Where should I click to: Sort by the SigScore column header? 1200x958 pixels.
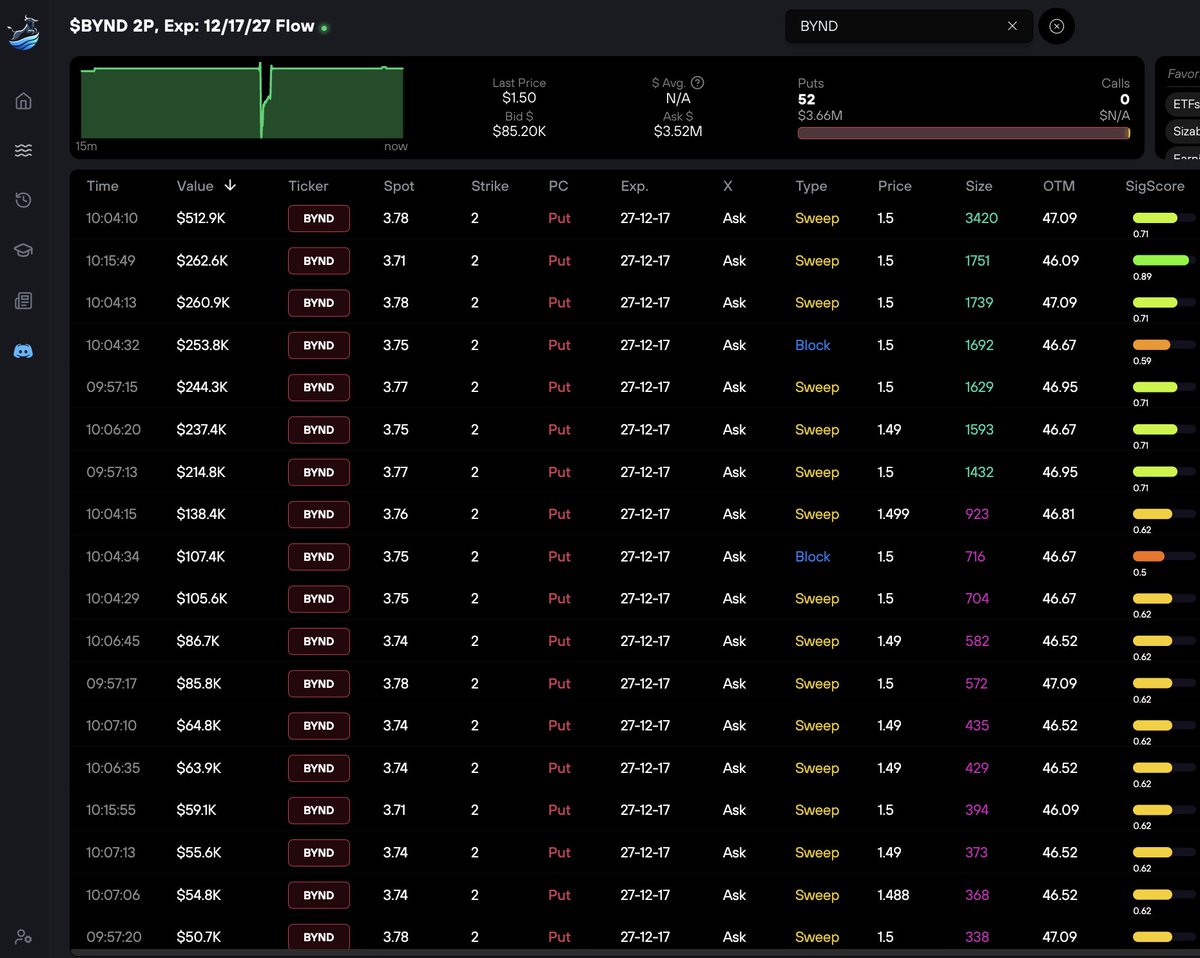coord(1155,186)
